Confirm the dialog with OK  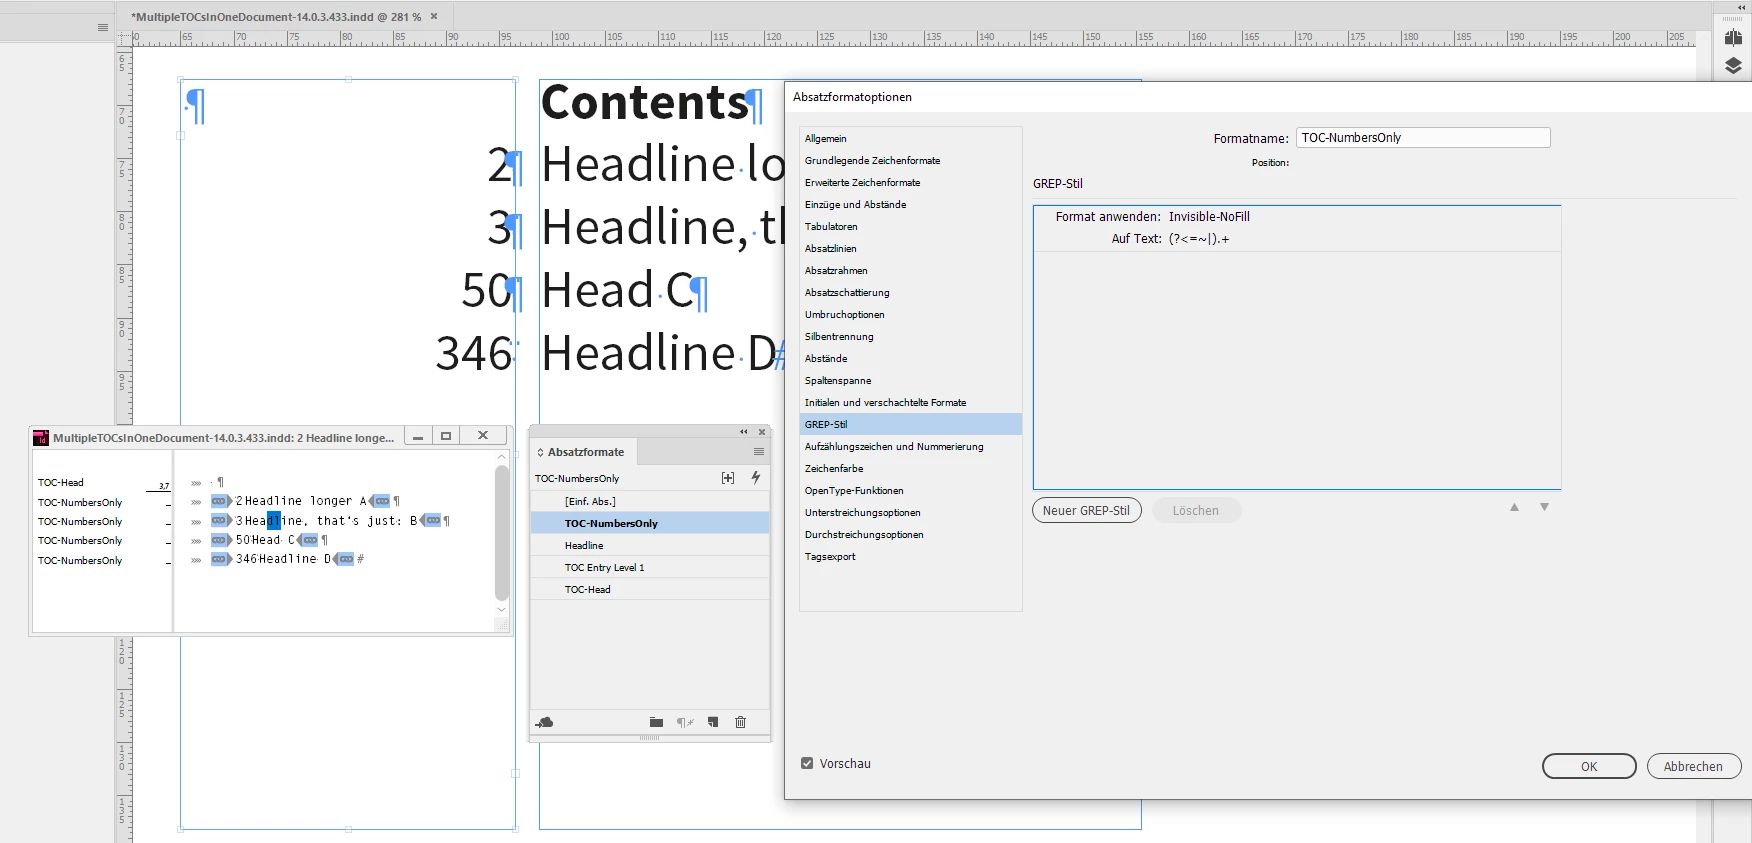pyautogui.click(x=1589, y=766)
